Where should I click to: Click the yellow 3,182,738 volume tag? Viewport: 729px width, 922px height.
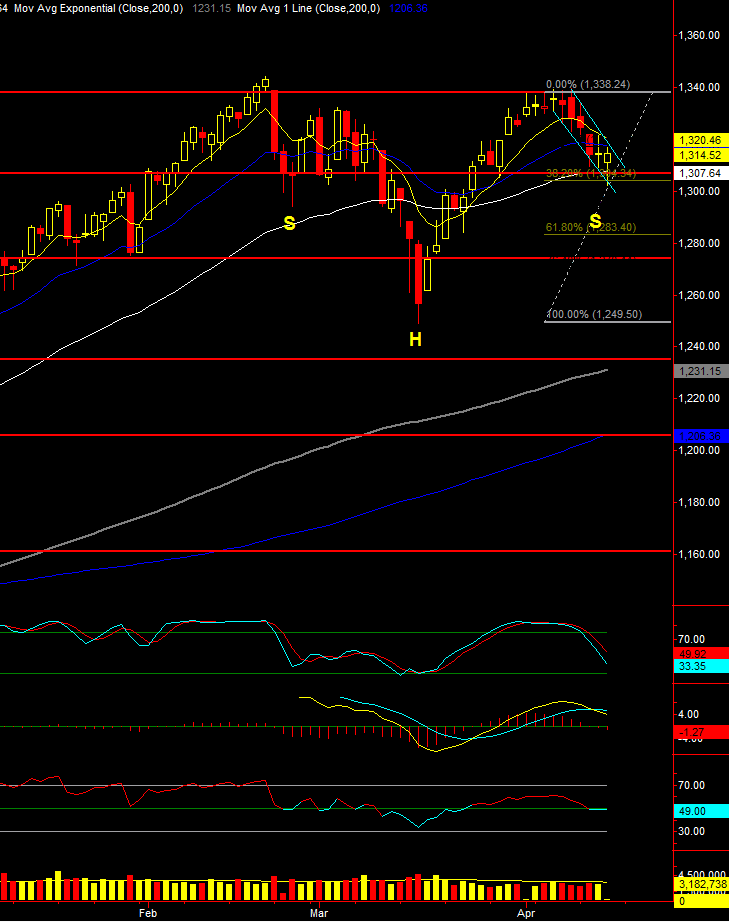tap(699, 886)
